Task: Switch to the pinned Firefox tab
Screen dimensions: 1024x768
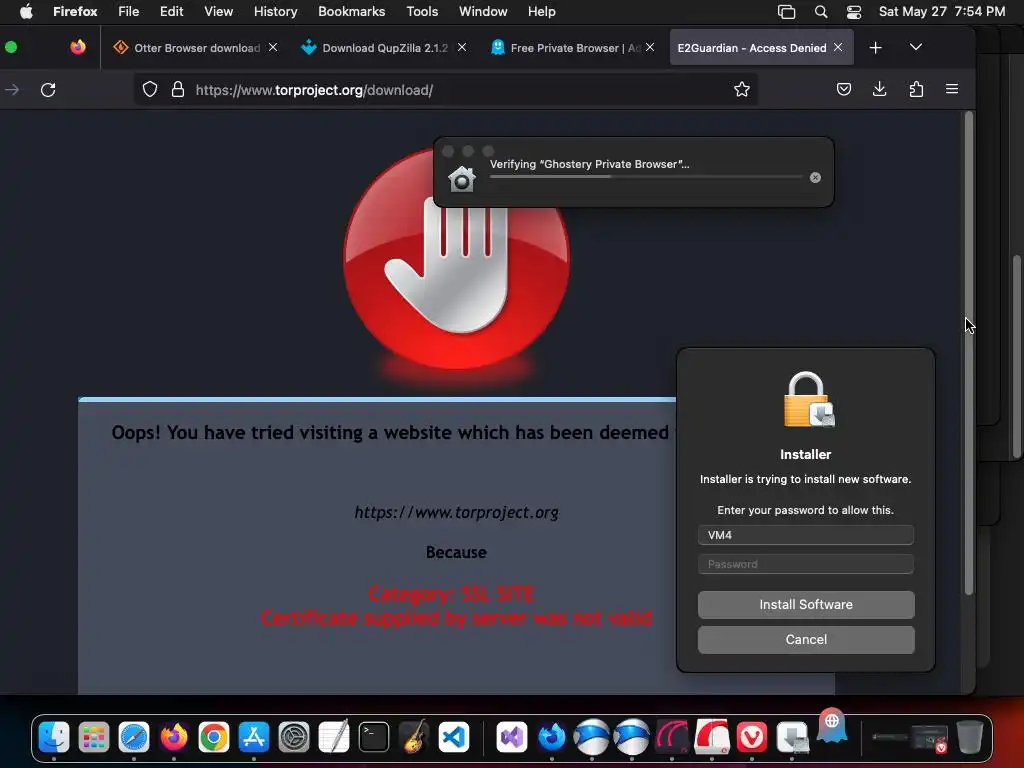Action: pos(78,47)
